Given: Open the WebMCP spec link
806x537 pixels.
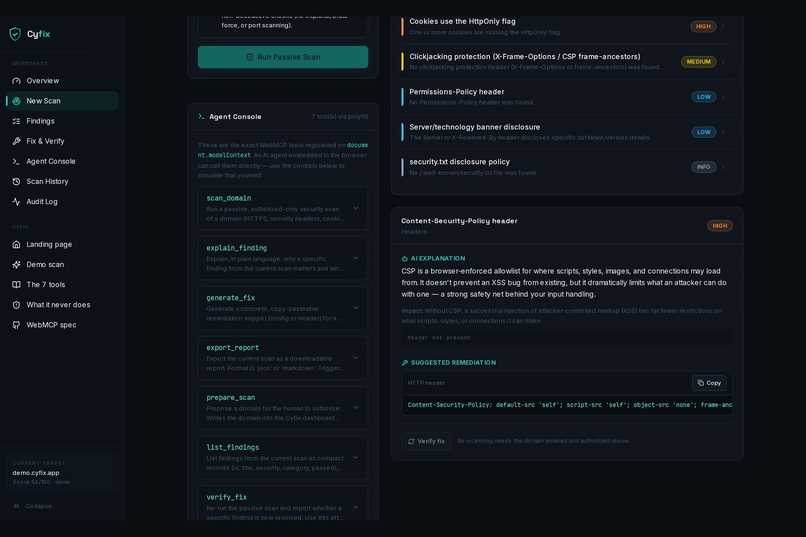Looking at the screenshot, I should click(x=62, y=325).
